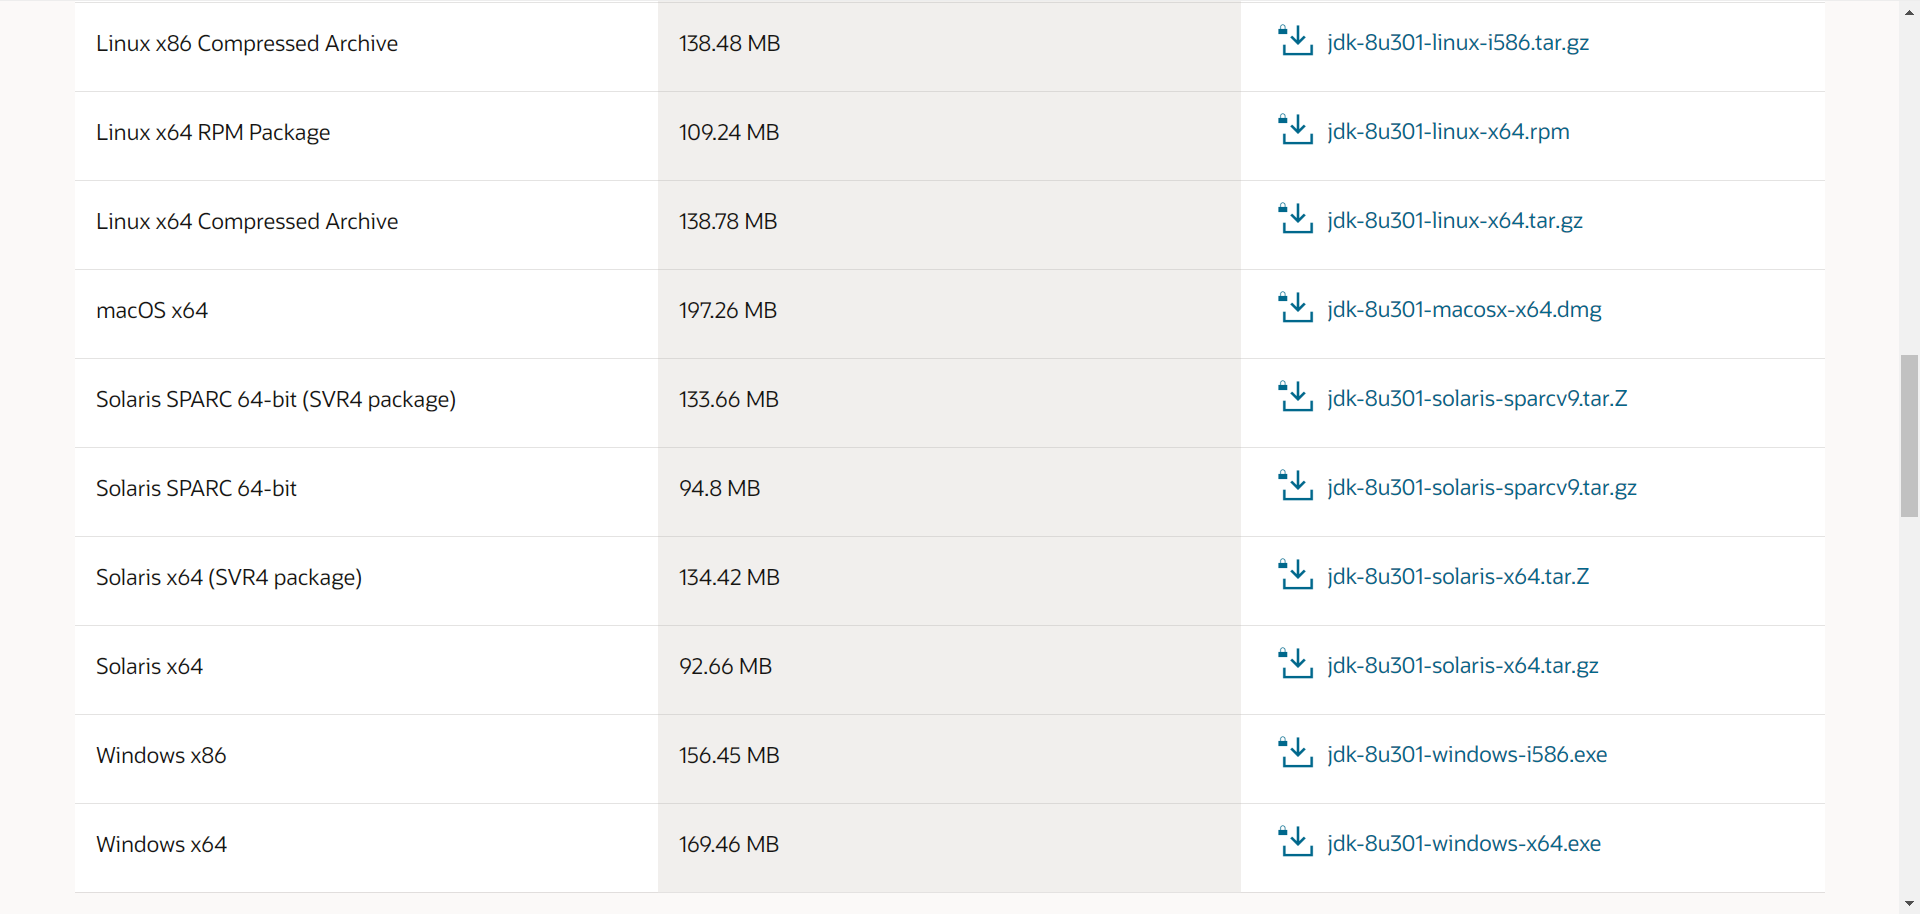The height and width of the screenshot is (914, 1920).
Task: Click scrollbar down arrow button
Action: [x=1909, y=904]
